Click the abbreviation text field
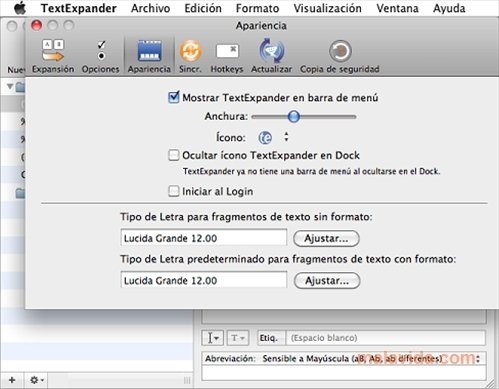Viewport: 499px width, 389px height. tap(344, 373)
